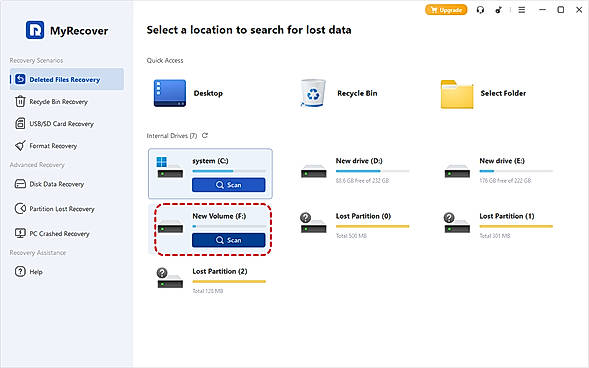
Task: Click the Lost Partition (1) disk icon
Action: pos(457,223)
